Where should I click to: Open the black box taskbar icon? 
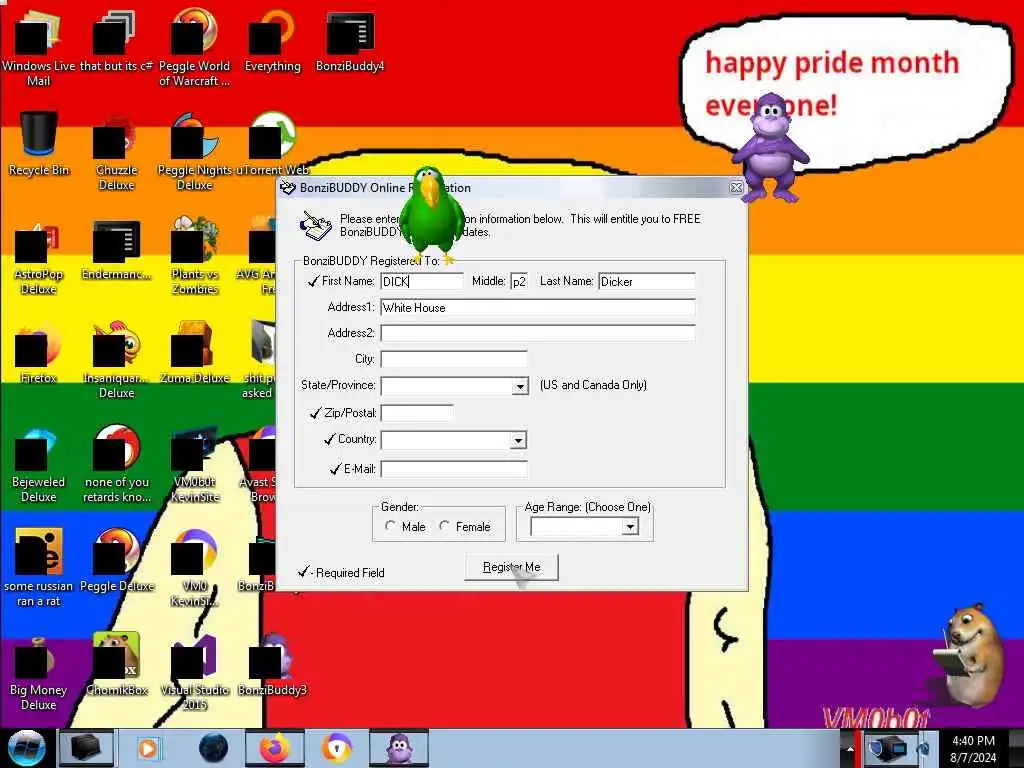(x=86, y=748)
